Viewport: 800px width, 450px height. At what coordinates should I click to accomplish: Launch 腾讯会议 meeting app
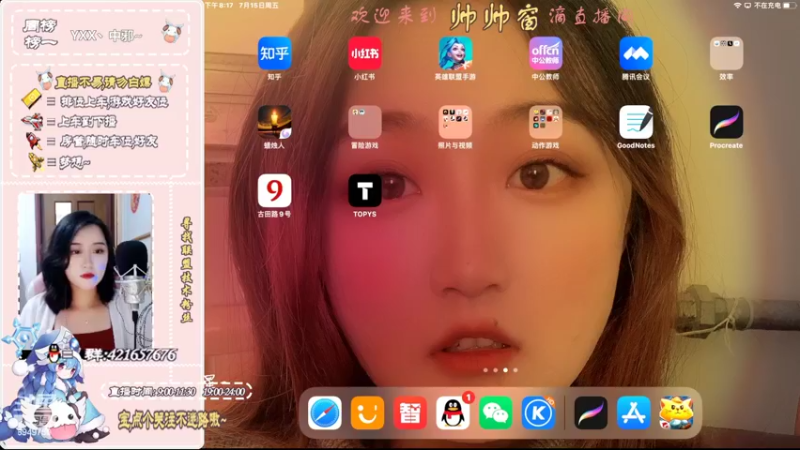click(636, 53)
